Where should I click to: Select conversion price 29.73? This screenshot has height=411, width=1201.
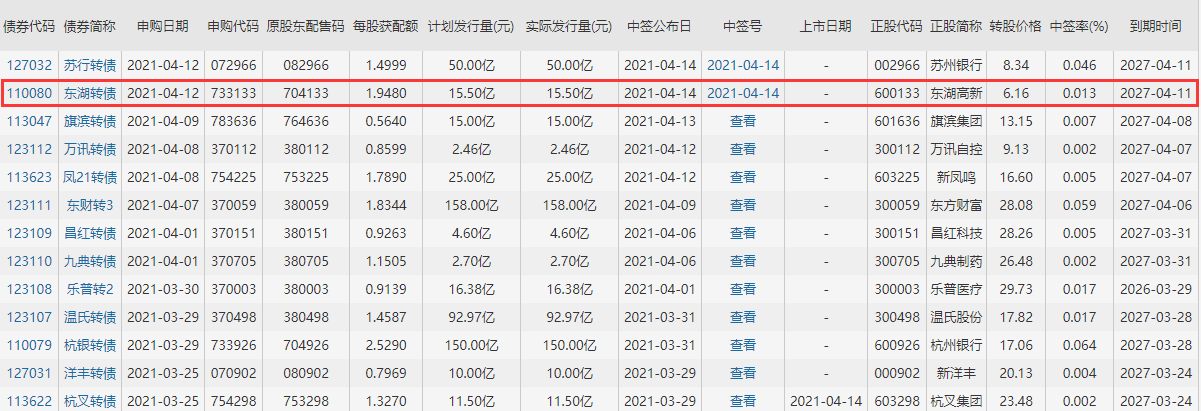(x=1015, y=289)
